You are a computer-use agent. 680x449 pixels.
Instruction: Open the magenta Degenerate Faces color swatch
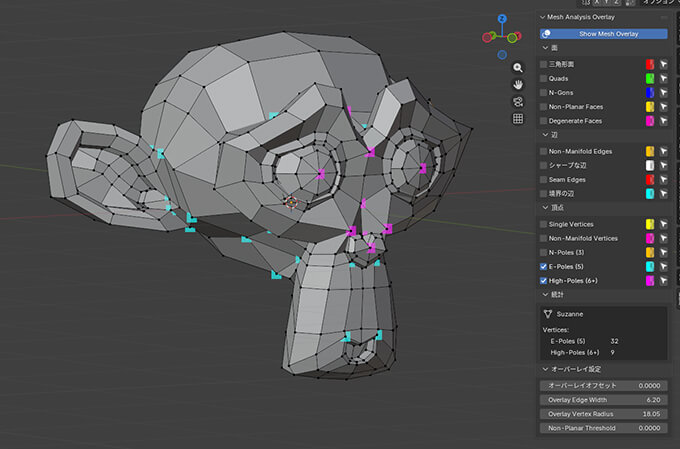648,121
